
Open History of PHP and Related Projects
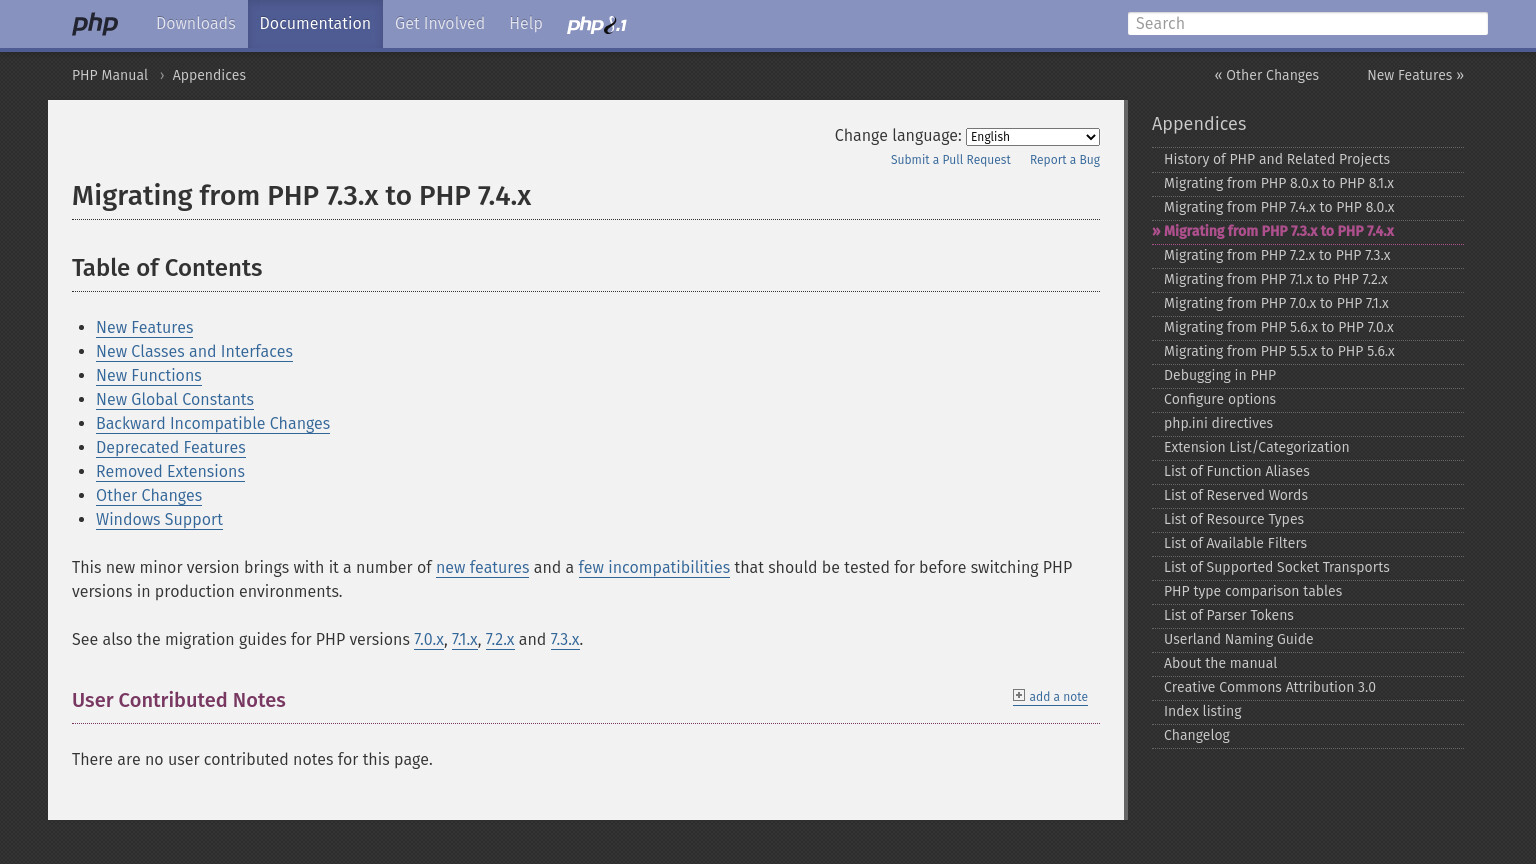pos(1308,160)
